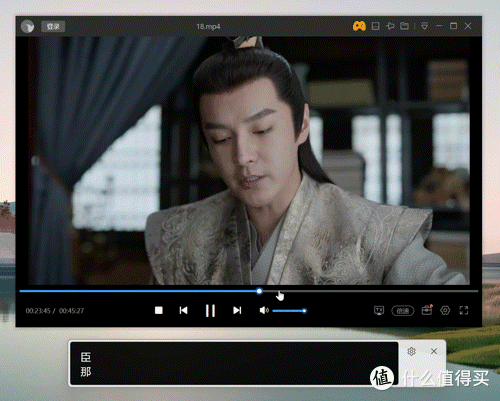Expand the main menu dropdown triangle
500x401 pixels.
[424, 26]
